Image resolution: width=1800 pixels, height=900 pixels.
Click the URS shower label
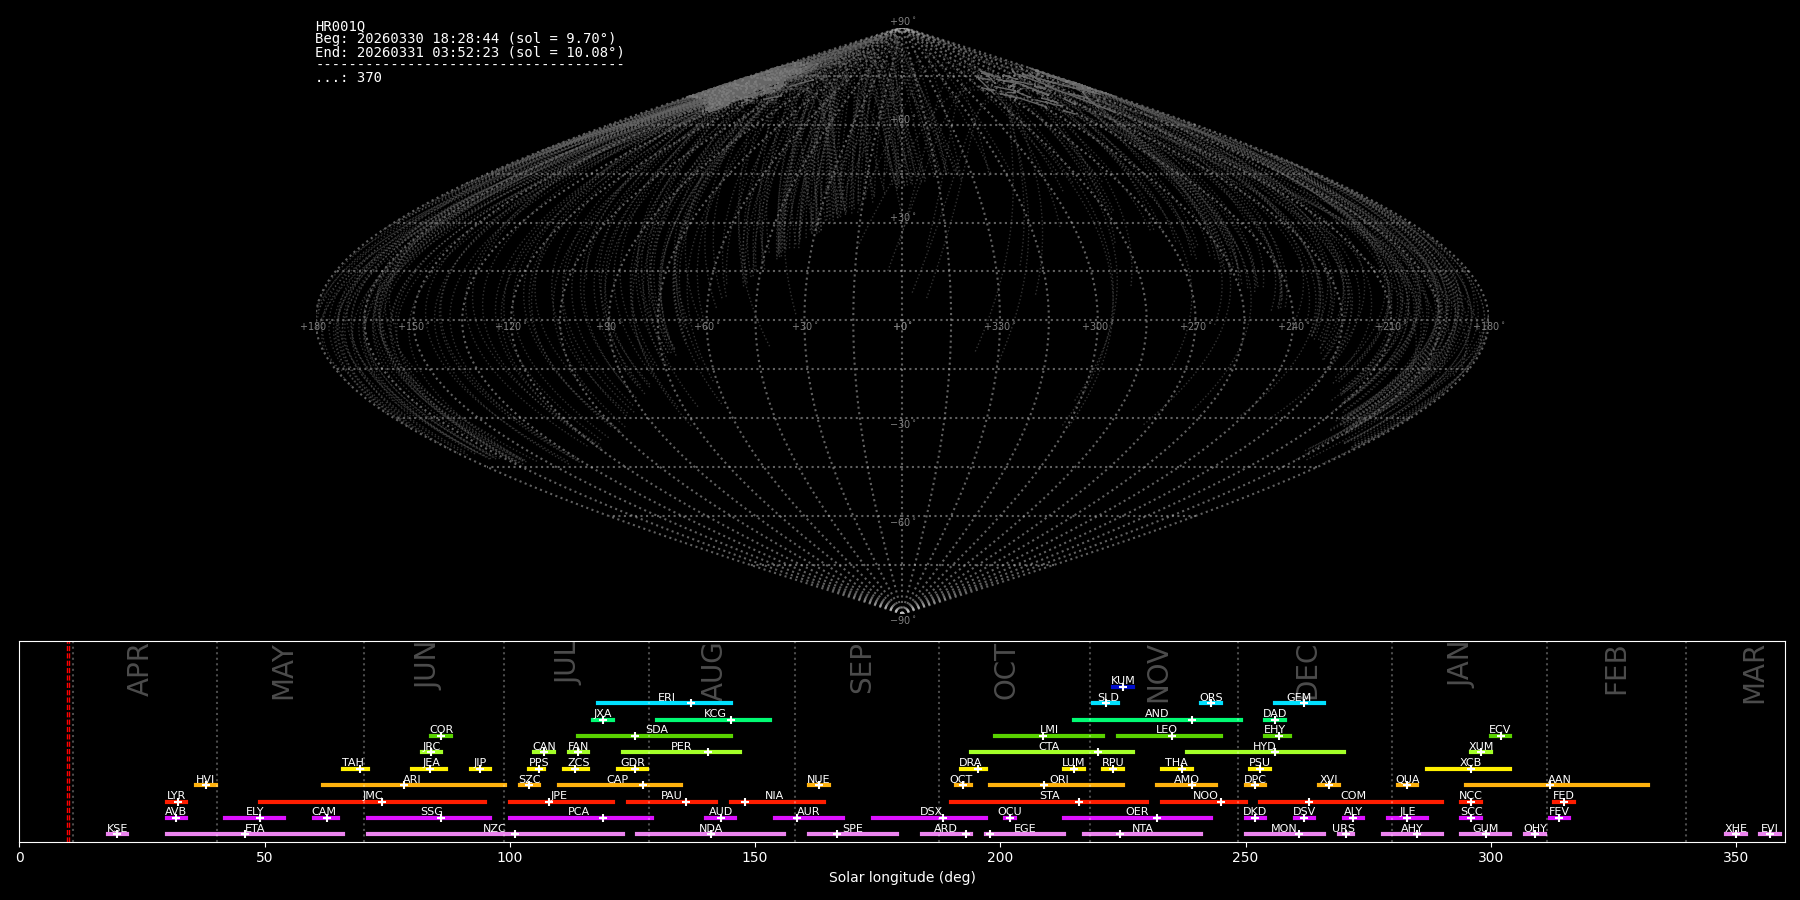pos(1344,829)
